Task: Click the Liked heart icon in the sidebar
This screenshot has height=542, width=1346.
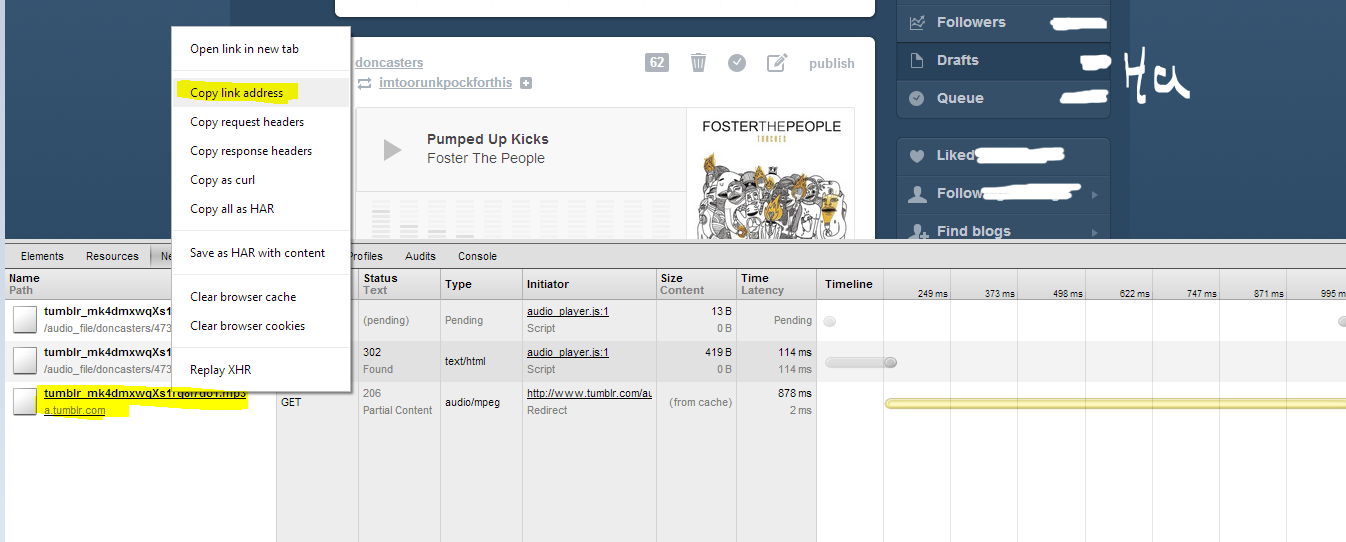Action: tap(916, 156)
